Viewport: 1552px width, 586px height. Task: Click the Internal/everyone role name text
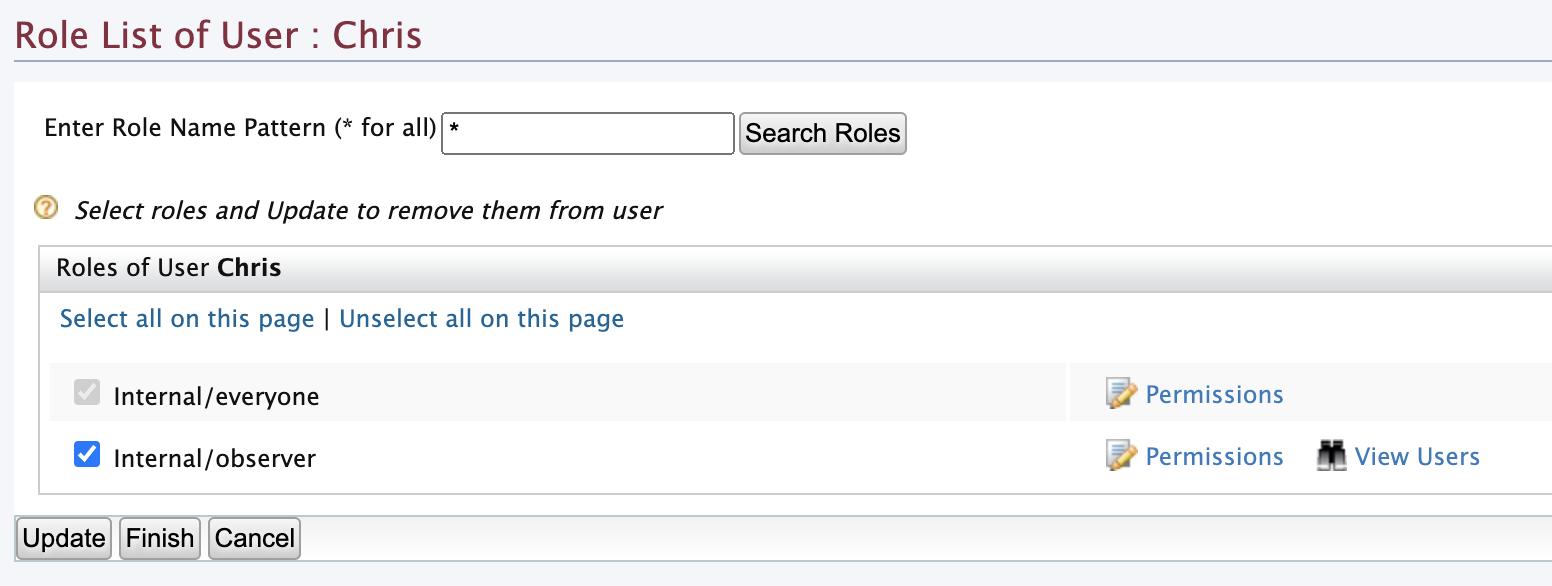pos(216,397)
